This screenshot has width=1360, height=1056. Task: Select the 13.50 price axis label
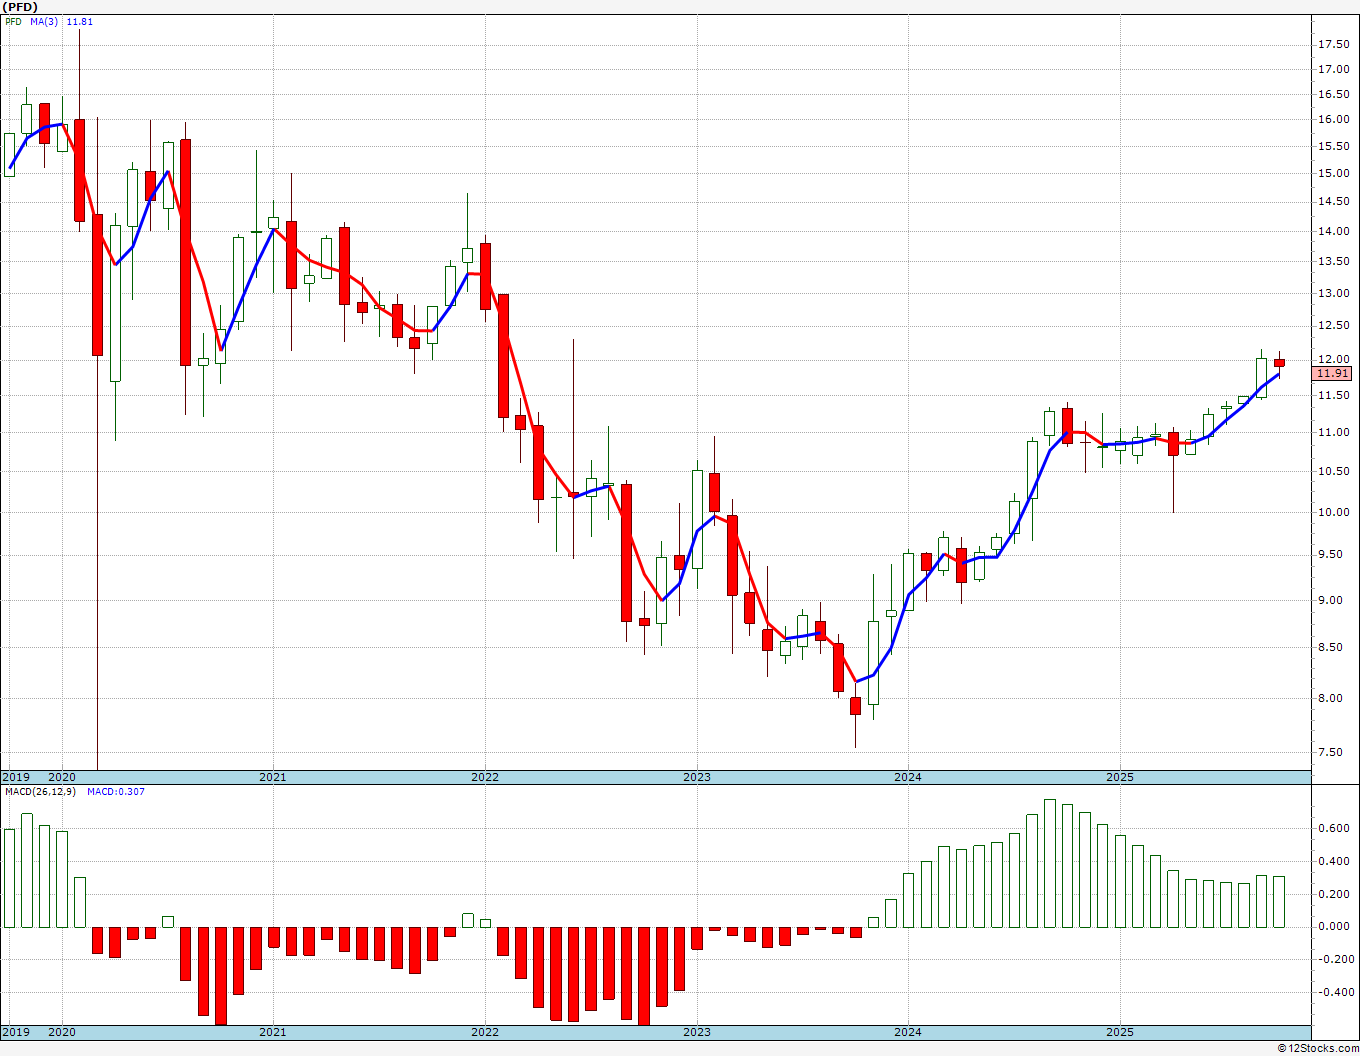click(x=1333, y=262)
